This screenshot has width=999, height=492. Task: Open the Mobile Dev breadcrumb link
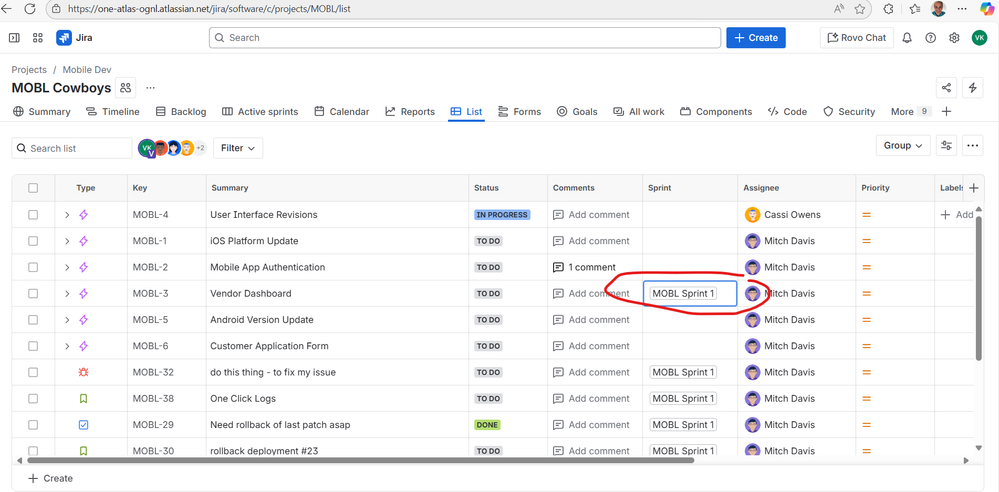pyautogui.click(x=87, y=69)
